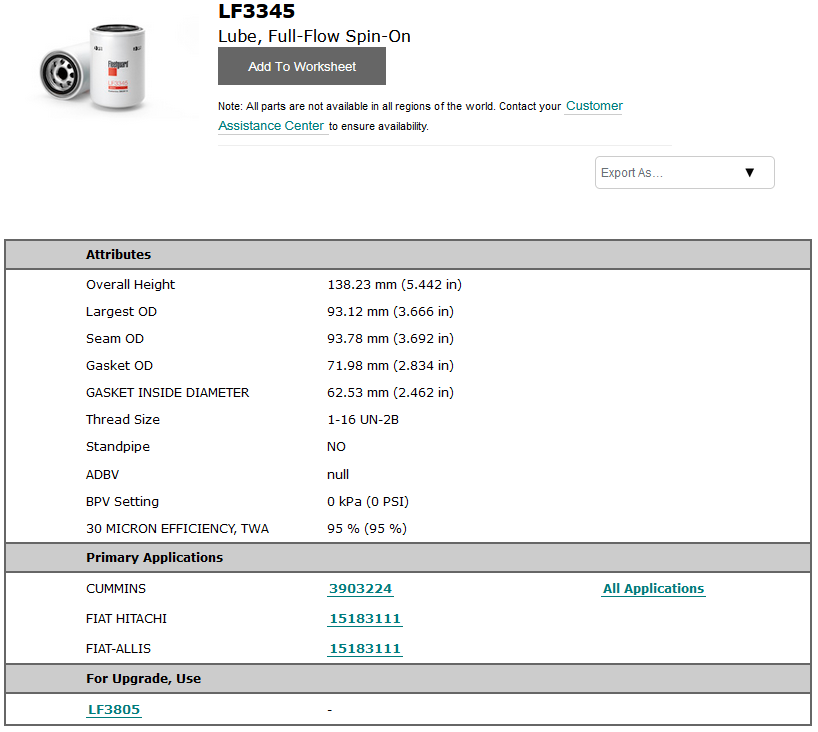Click the LF3345 product title

tap(253, 12)
